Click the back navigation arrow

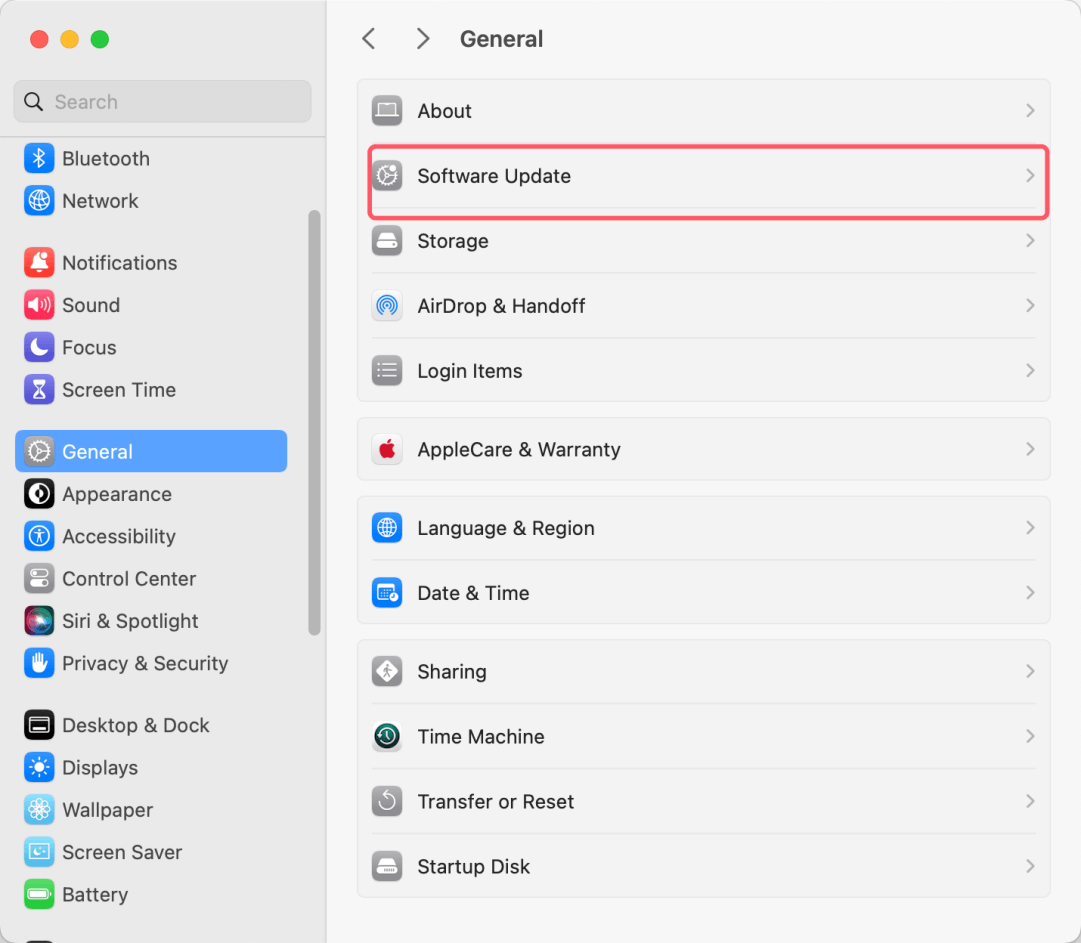click(x=368, y=38)
